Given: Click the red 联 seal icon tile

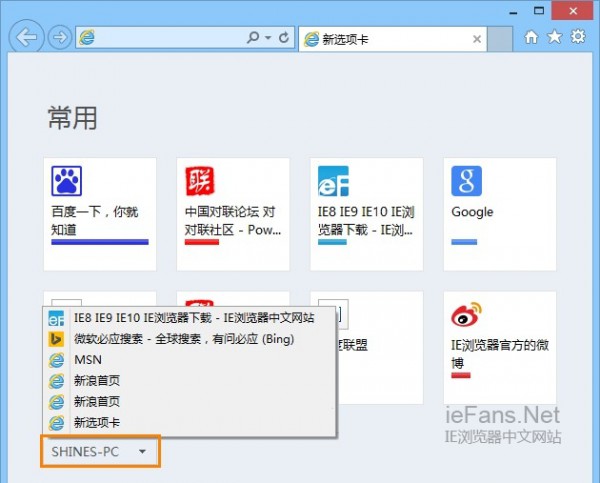Looking at the screenshot, I should pyautogui.click(x=200, y=181).
